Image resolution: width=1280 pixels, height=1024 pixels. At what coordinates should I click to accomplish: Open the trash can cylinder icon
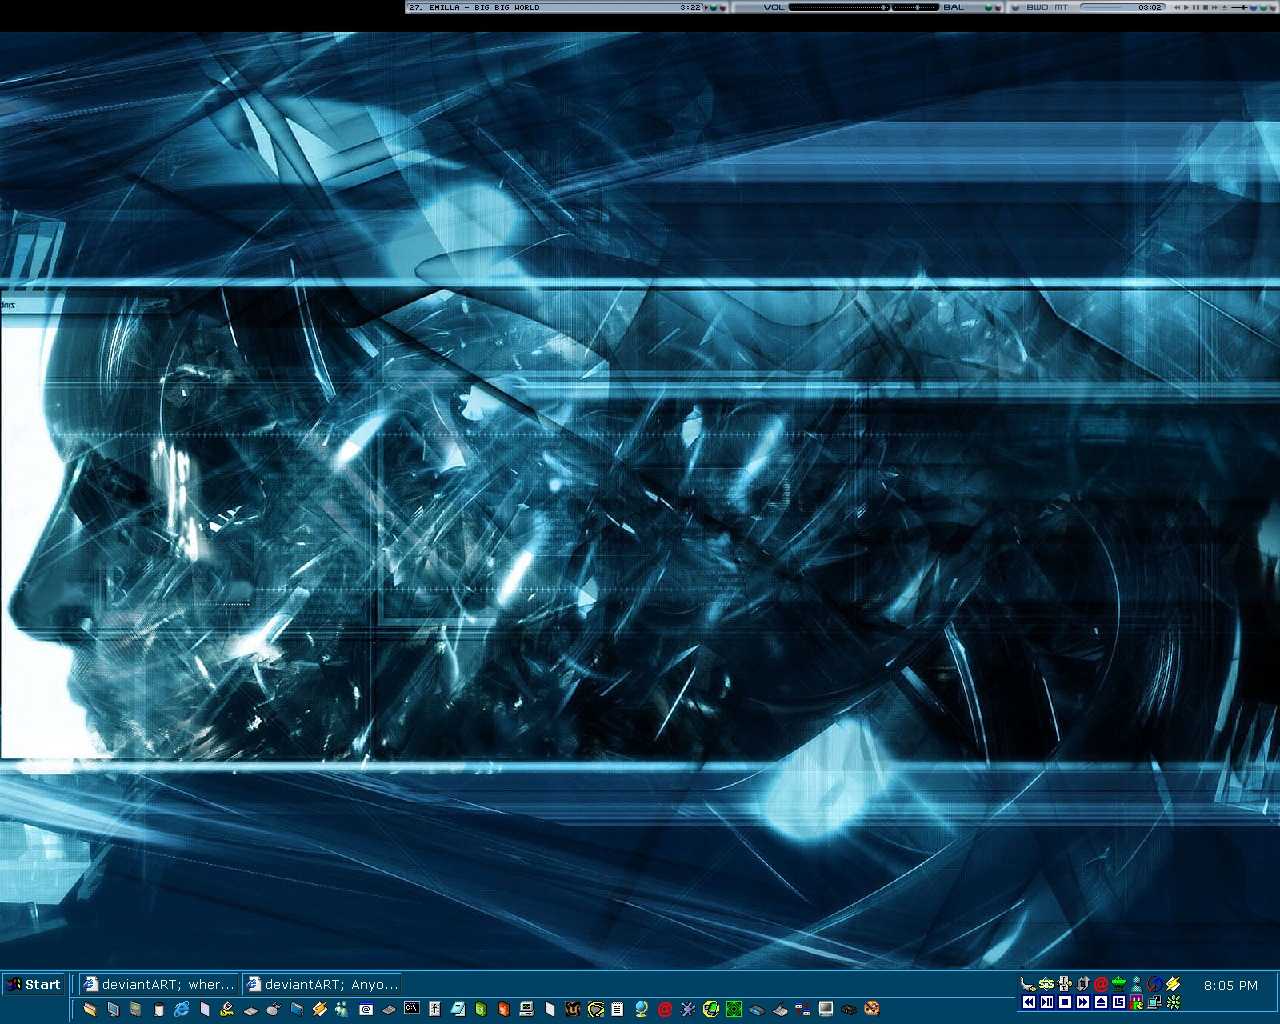click(158, 1009)
